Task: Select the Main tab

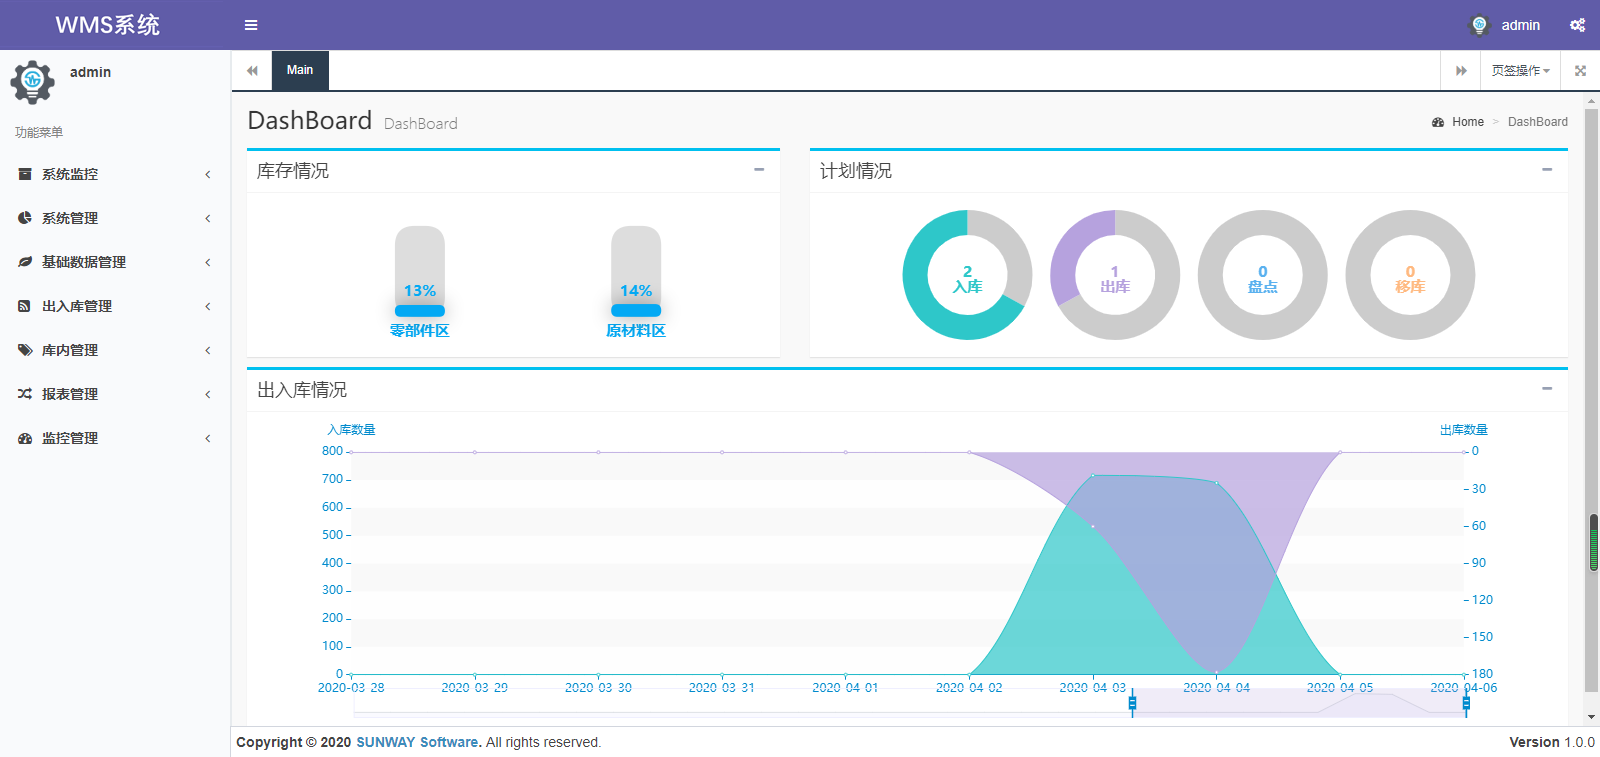Action: click(x=300, y=70)
